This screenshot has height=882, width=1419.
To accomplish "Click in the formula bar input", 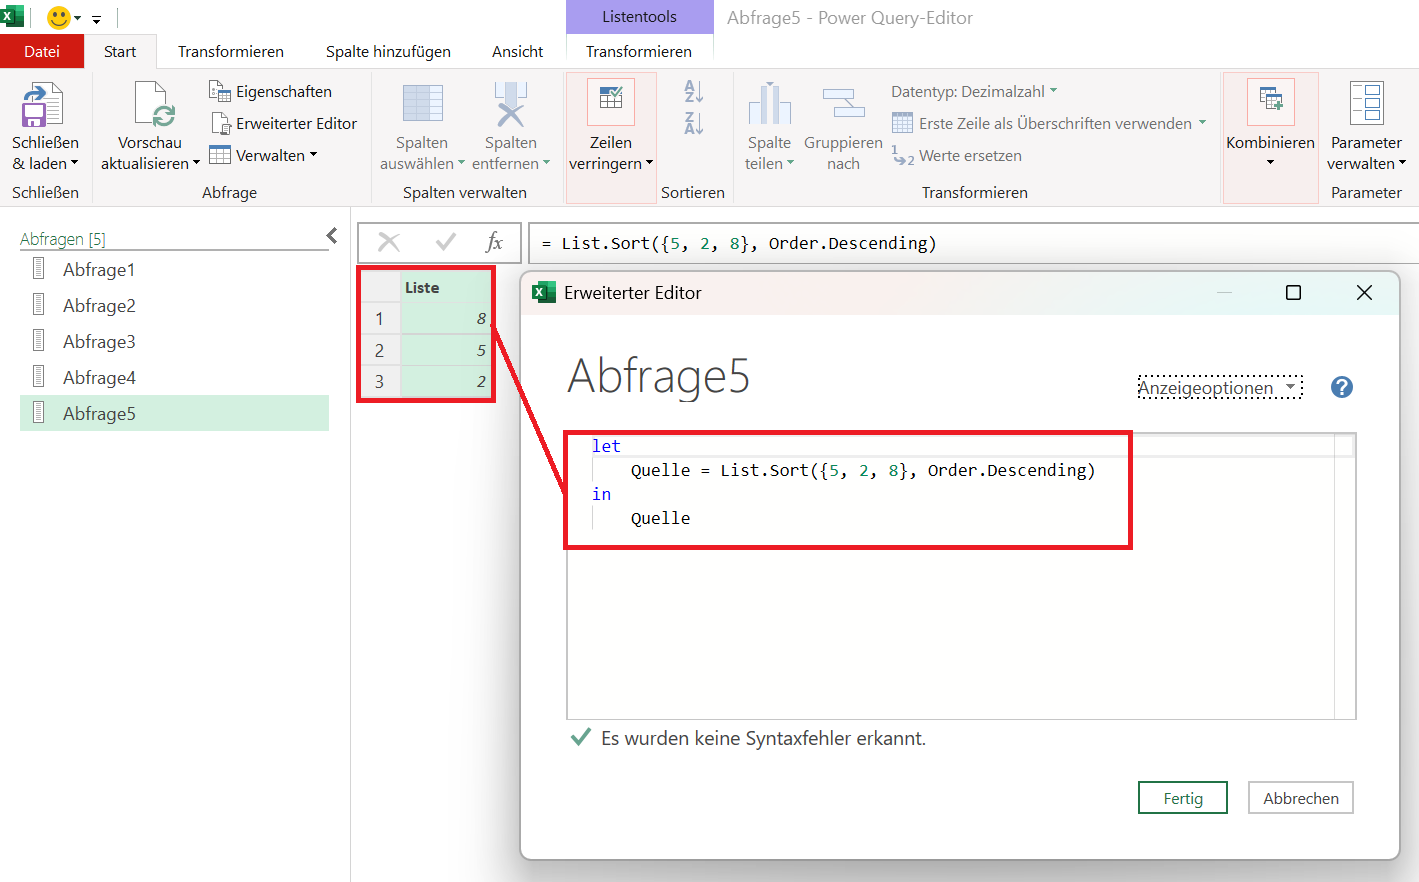I will tap(973, 243).
